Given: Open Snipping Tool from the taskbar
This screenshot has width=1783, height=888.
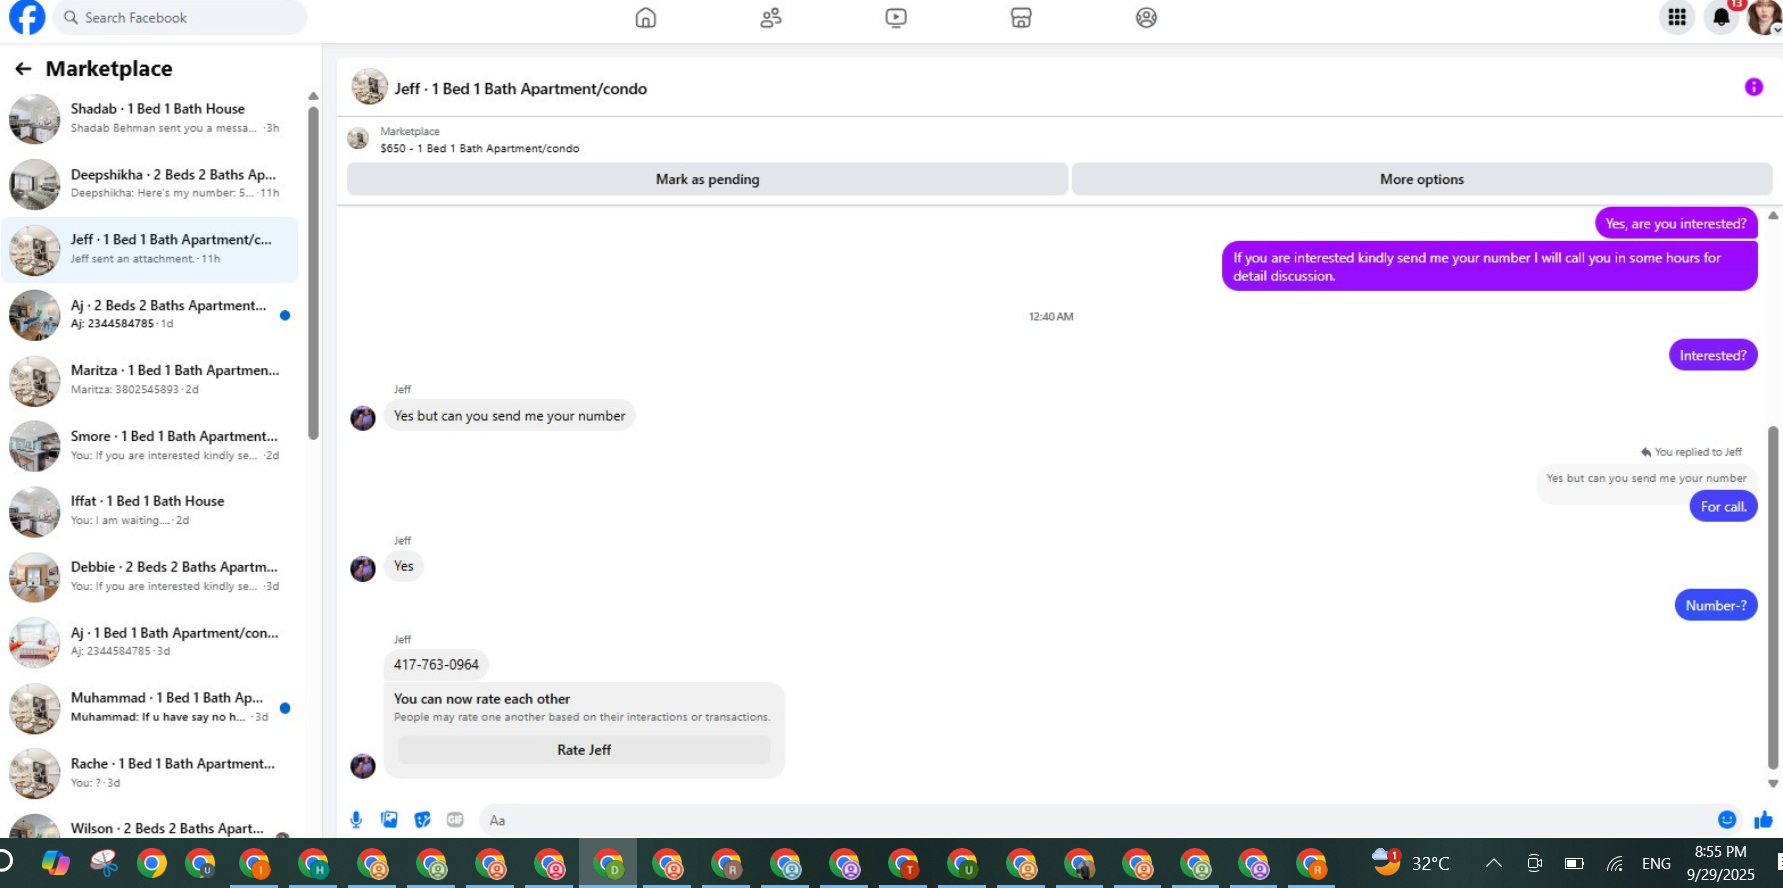Looking at the screenshot, I should pos(104,863).
